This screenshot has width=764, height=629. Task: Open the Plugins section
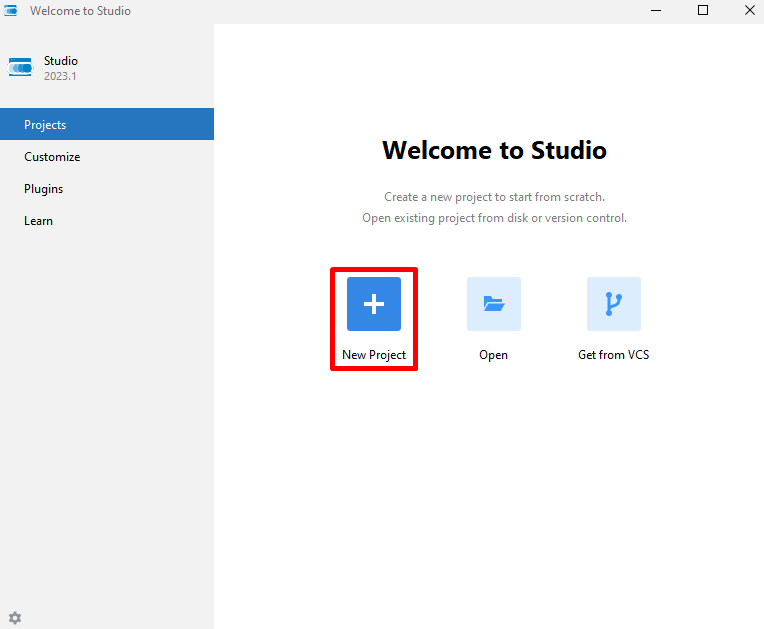click(x=44, y=189)
